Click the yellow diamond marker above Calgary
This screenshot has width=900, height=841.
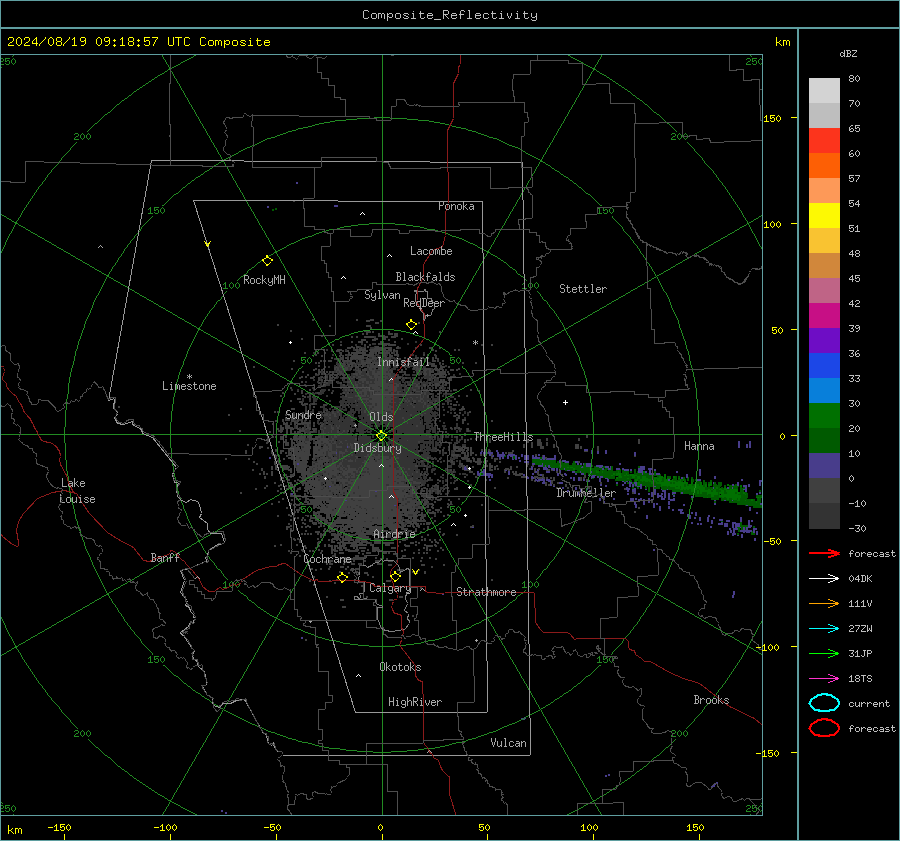395,576
